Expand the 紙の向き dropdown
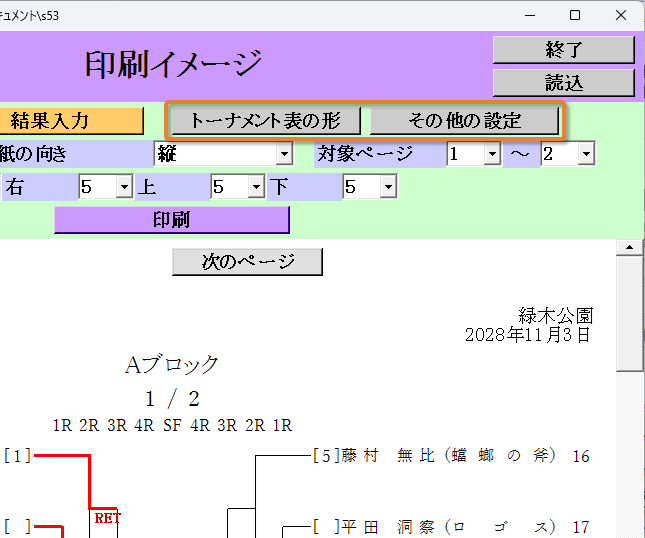 [x=284, y=154]
